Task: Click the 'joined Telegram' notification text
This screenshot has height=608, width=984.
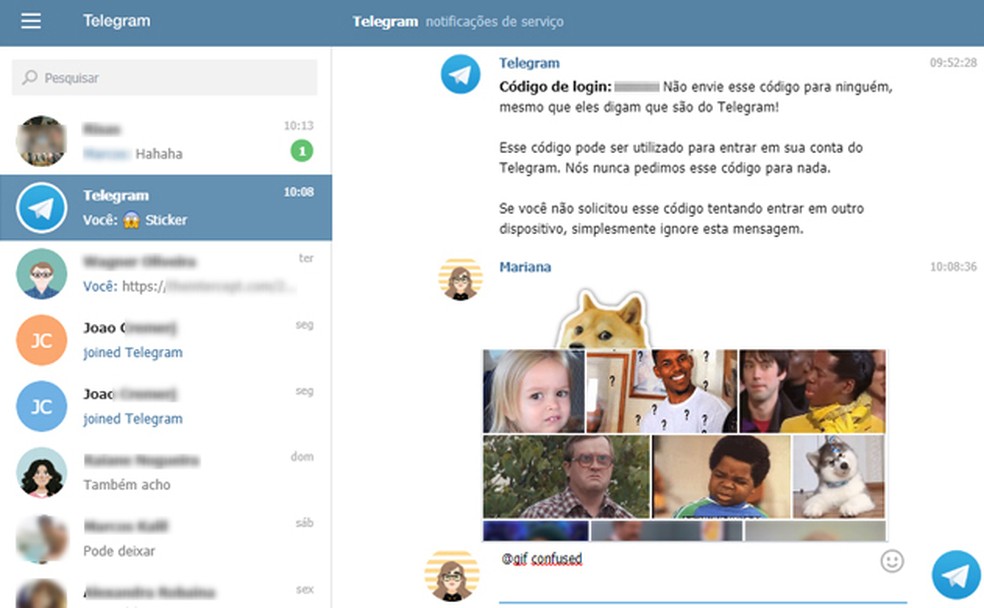Action: (132, 353)
